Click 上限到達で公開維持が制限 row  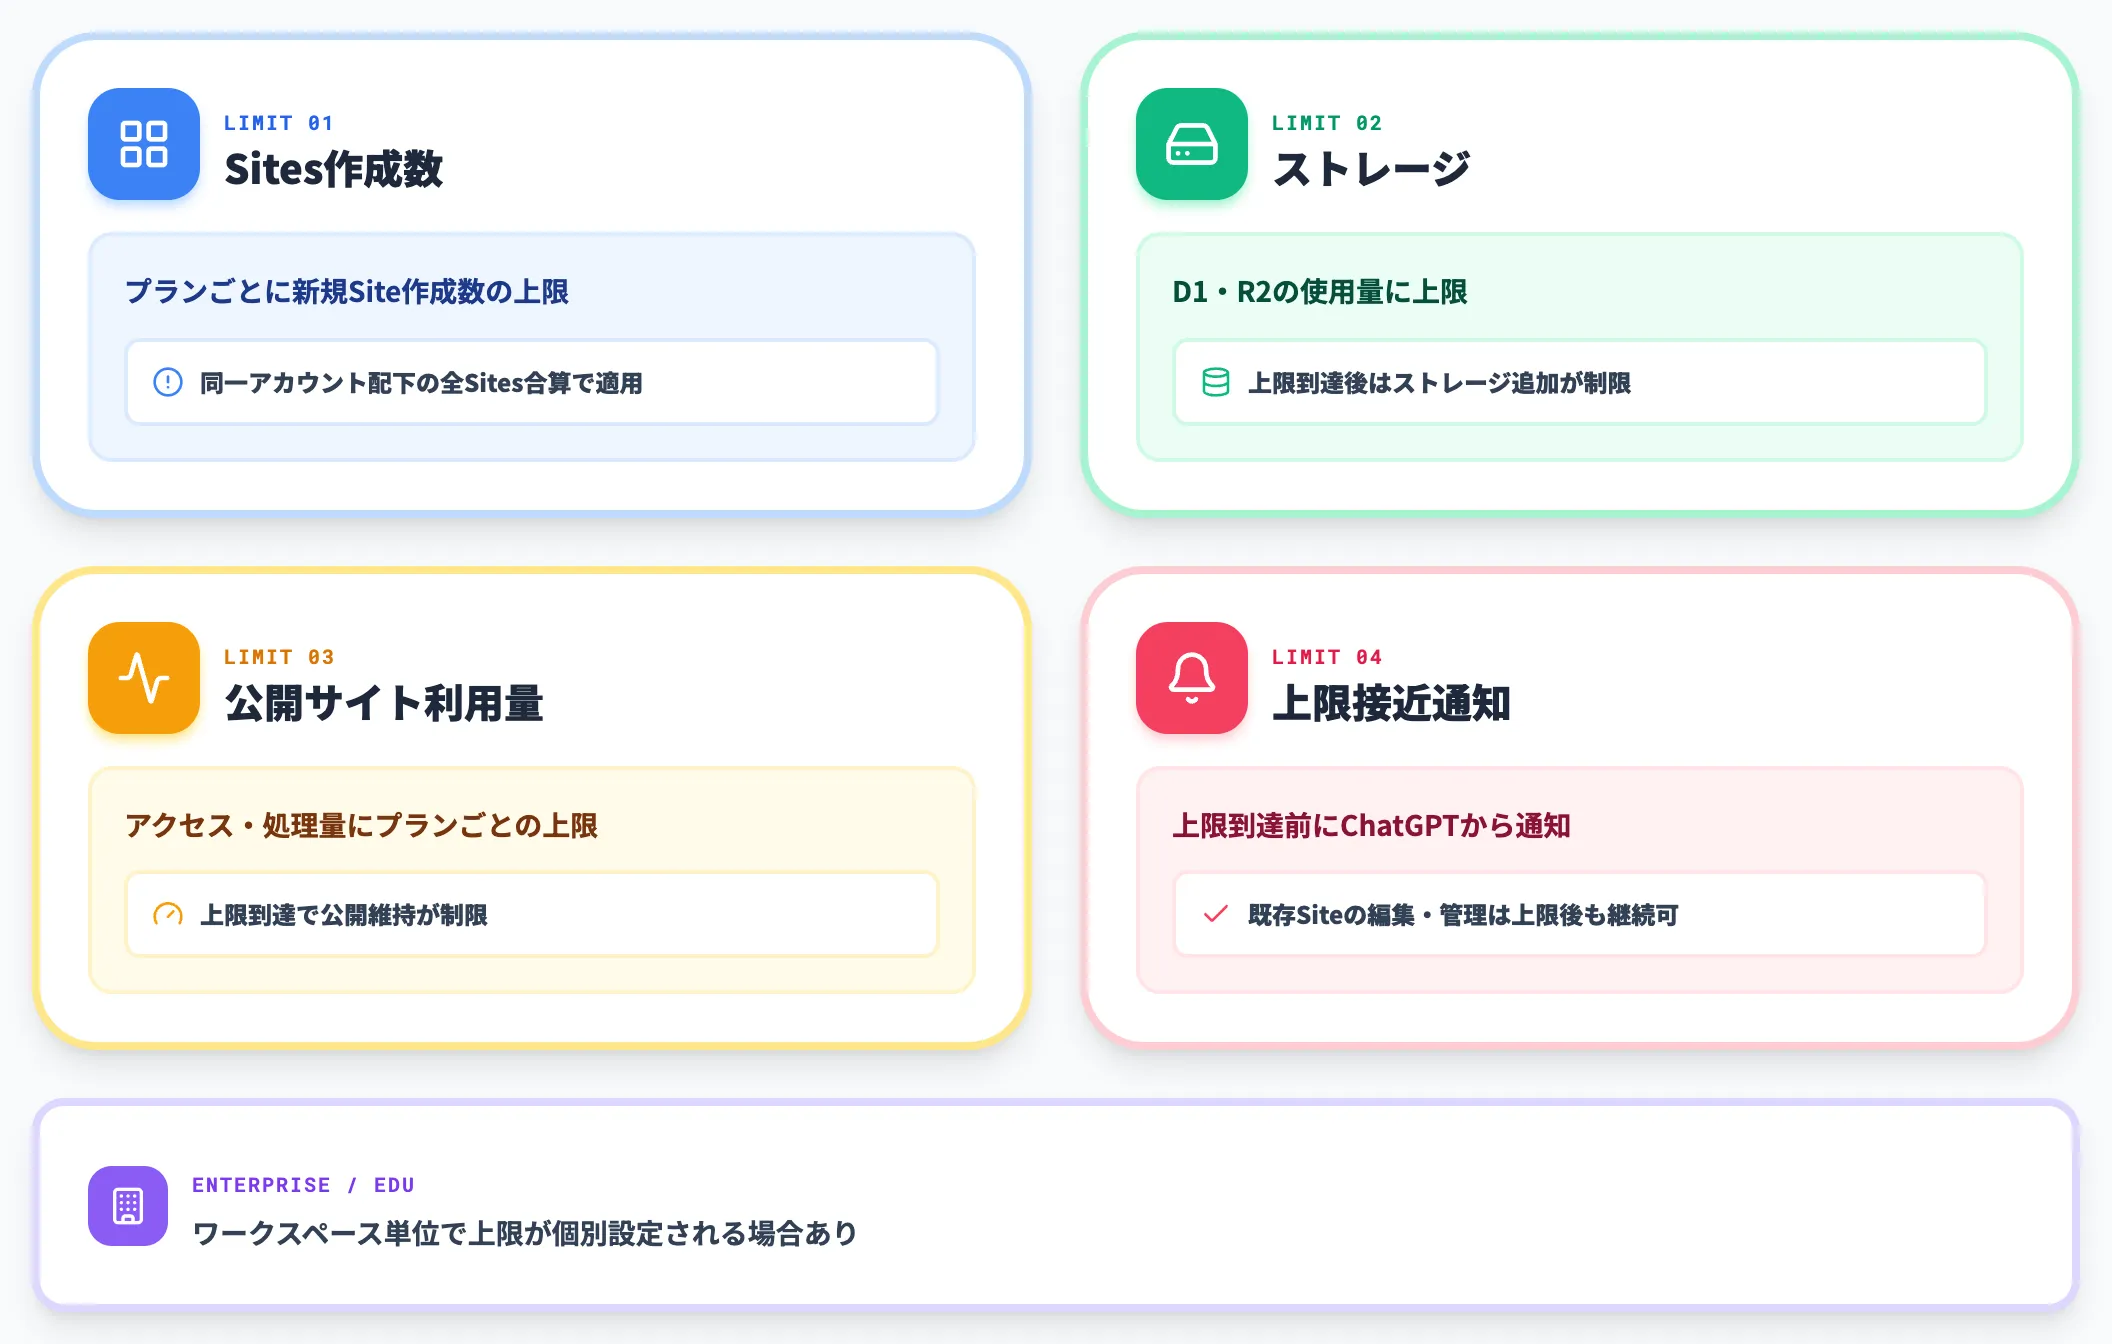pyautogui.click(x=532, y=914)
